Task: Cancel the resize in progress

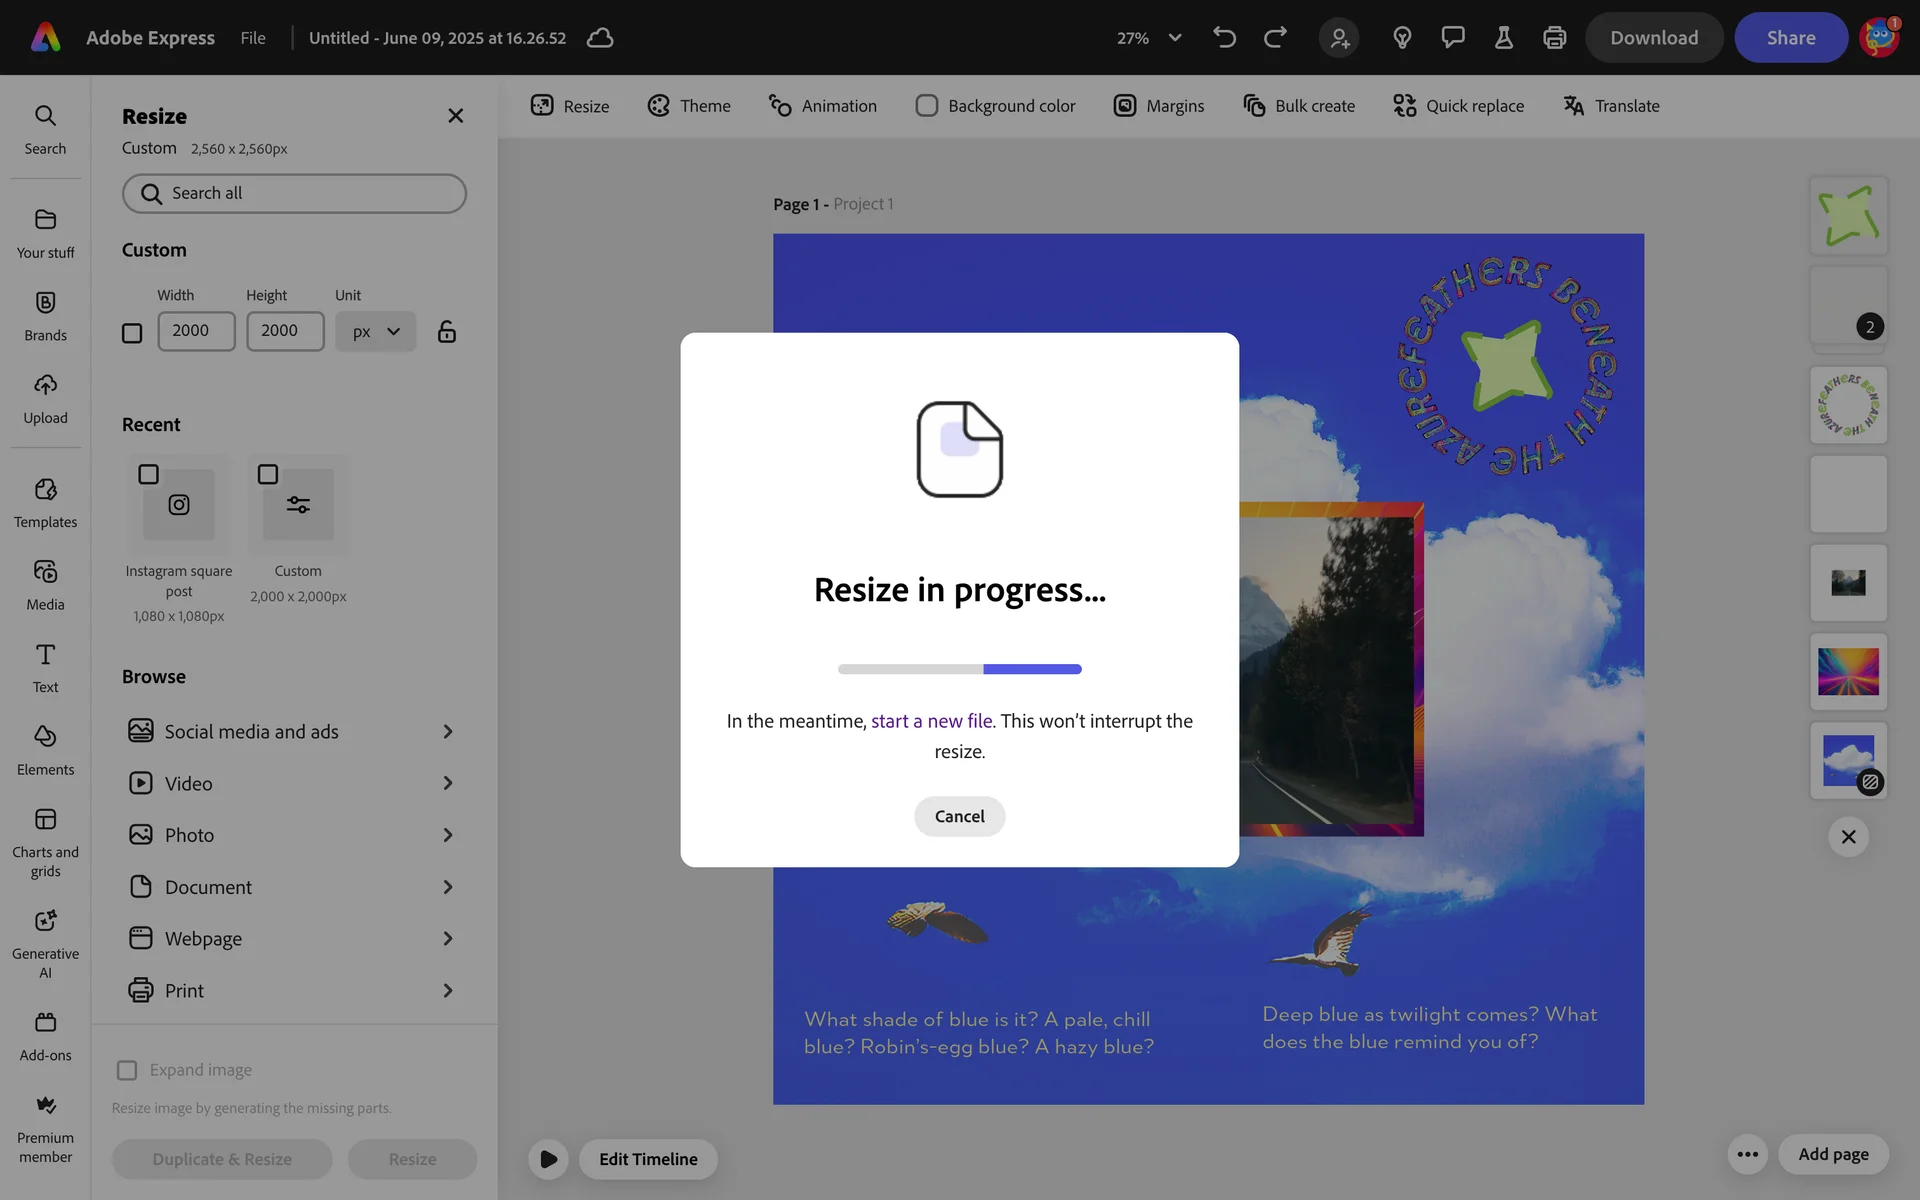Action: click(959, 816)
